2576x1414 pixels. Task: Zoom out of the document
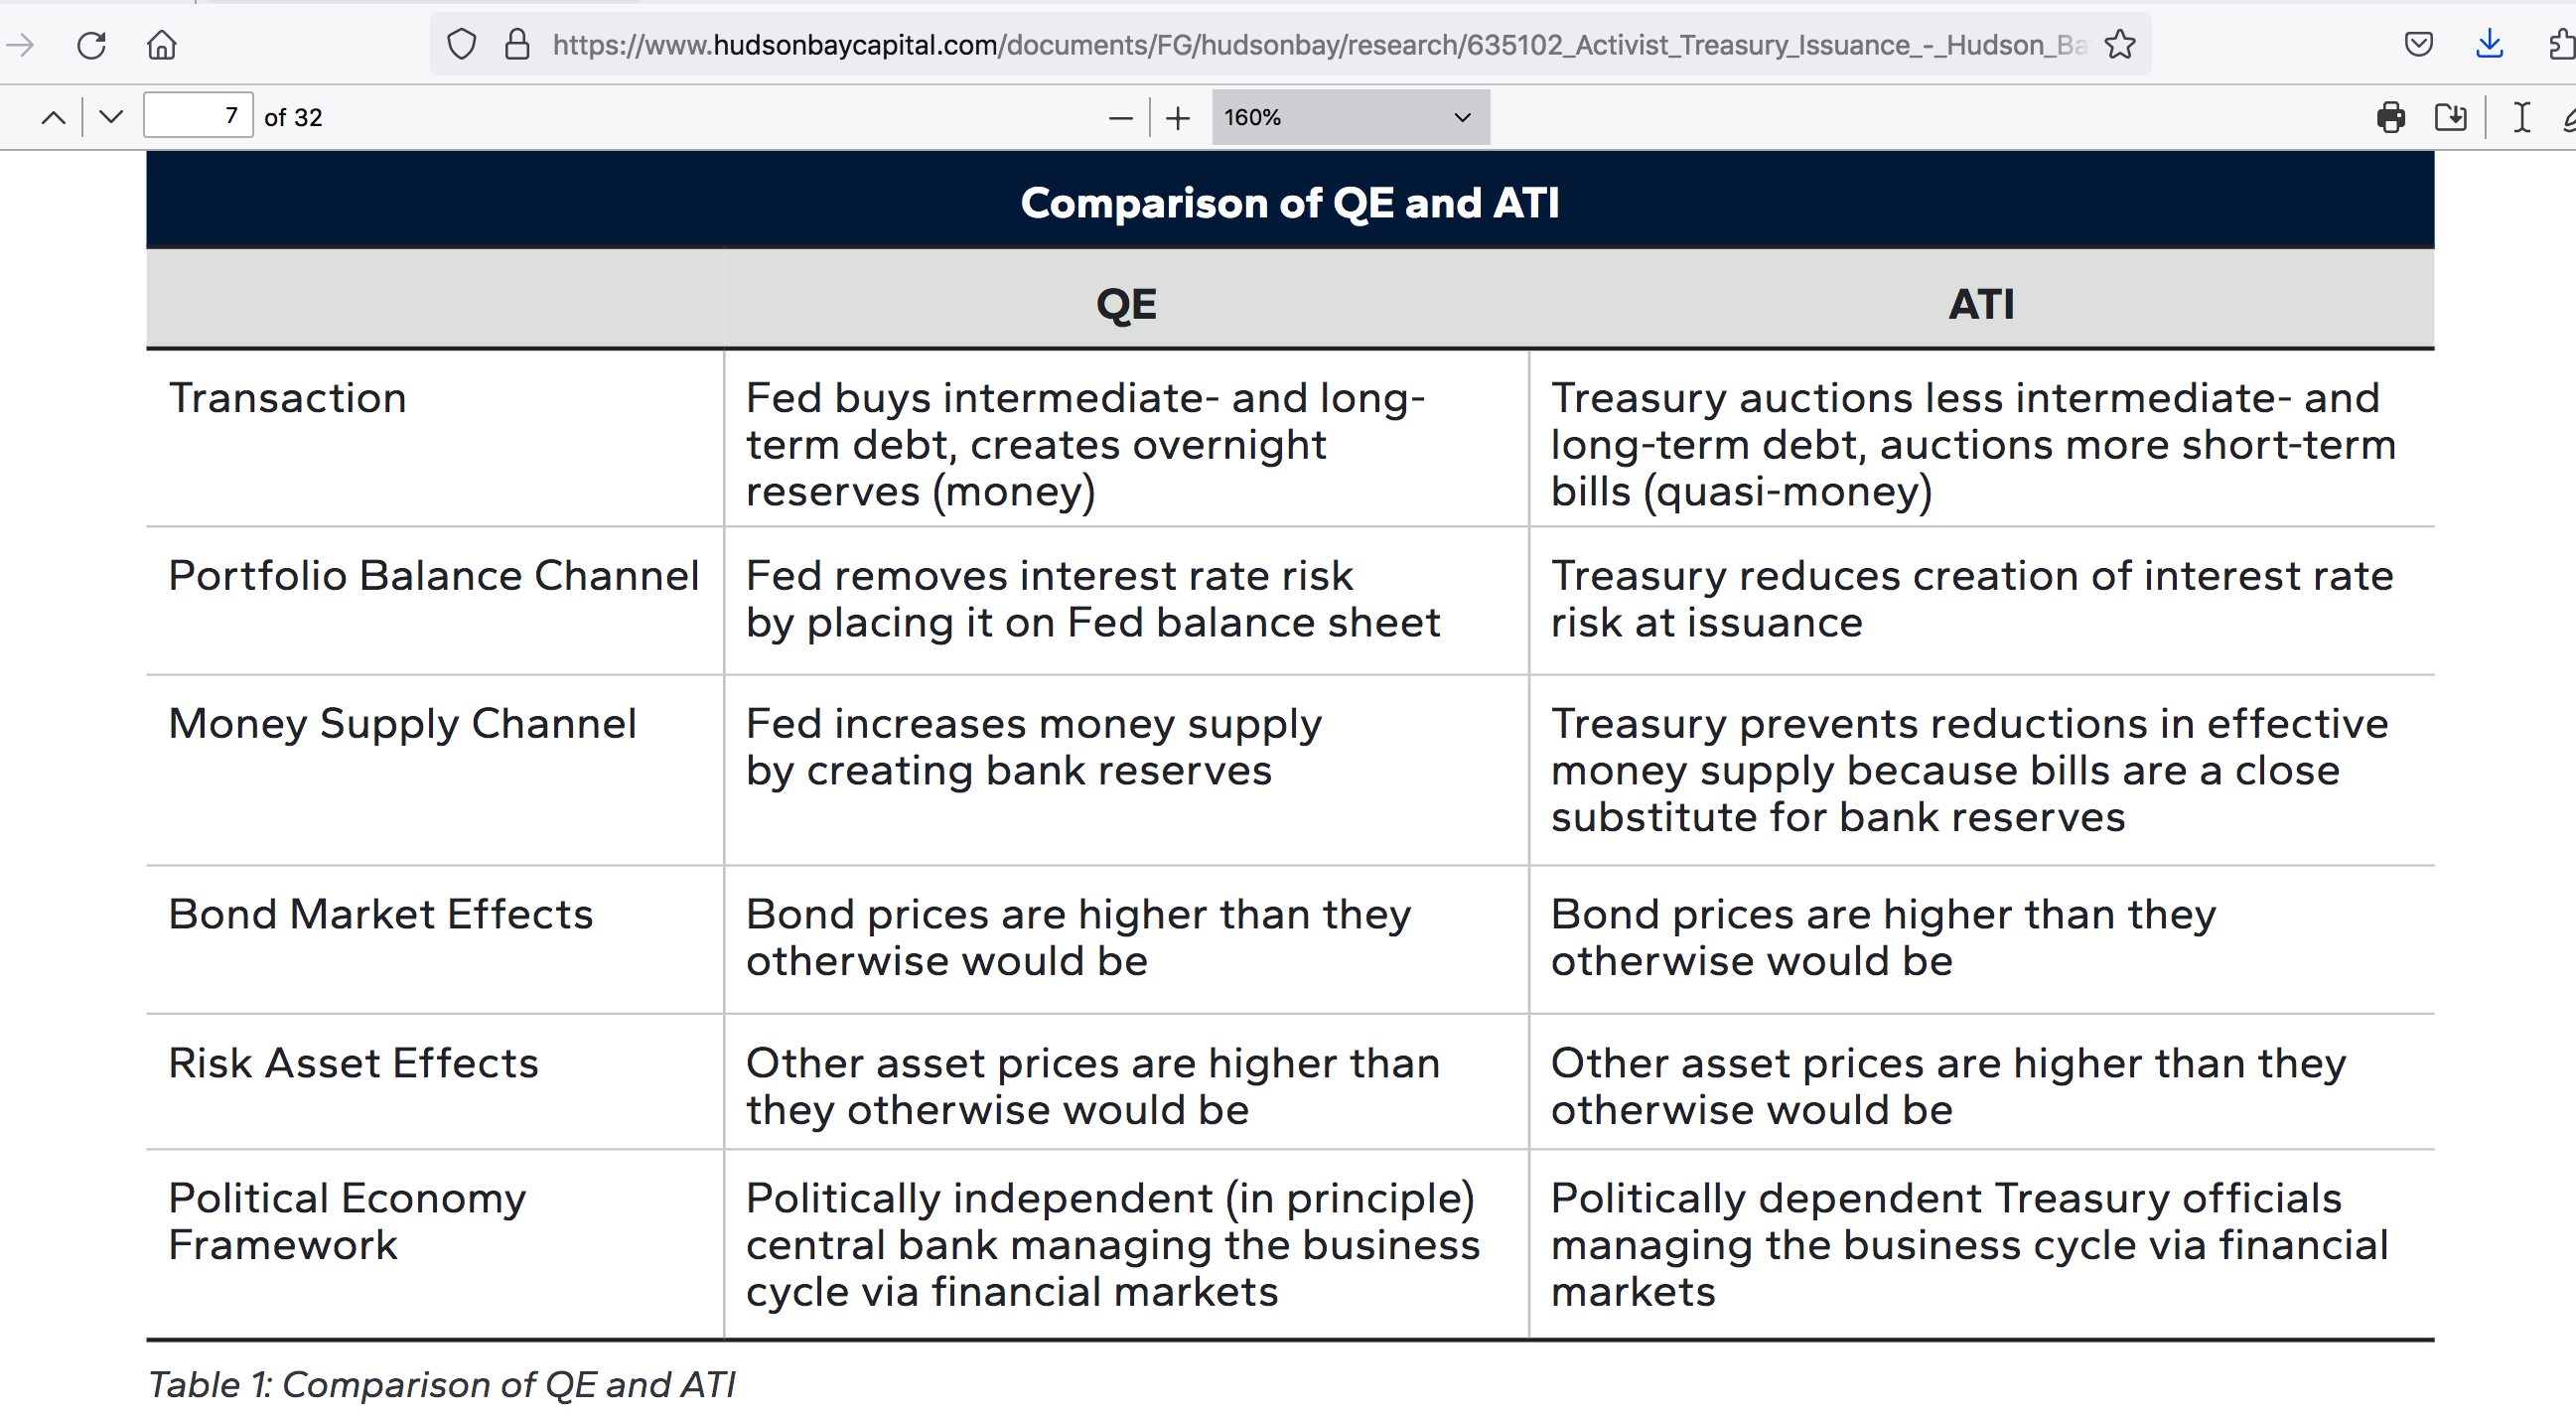point(1121,118)
